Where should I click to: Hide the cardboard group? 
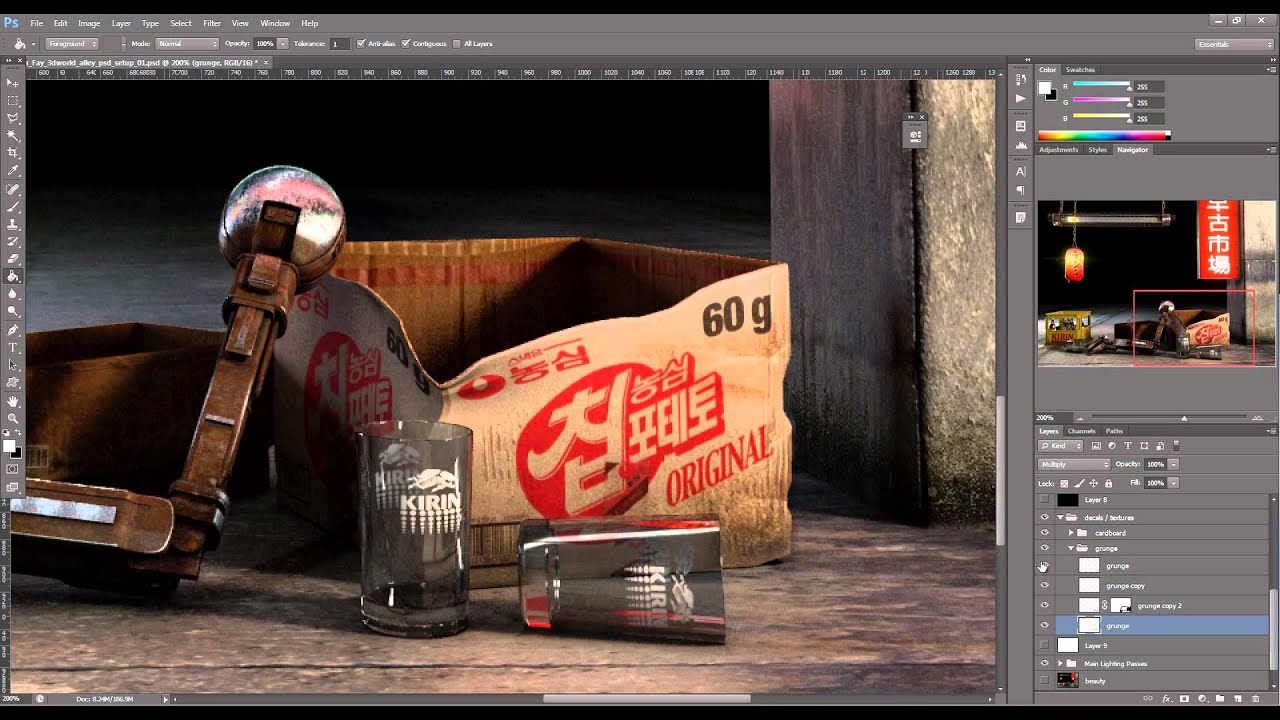pyautogui.click(x=1045, y=533)
